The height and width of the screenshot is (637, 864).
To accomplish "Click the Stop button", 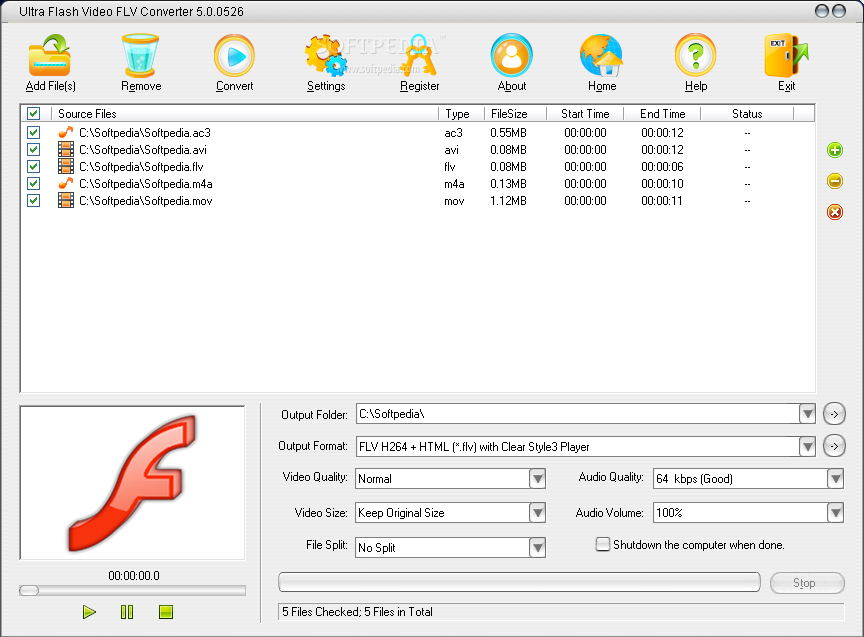I will [807, 582].
